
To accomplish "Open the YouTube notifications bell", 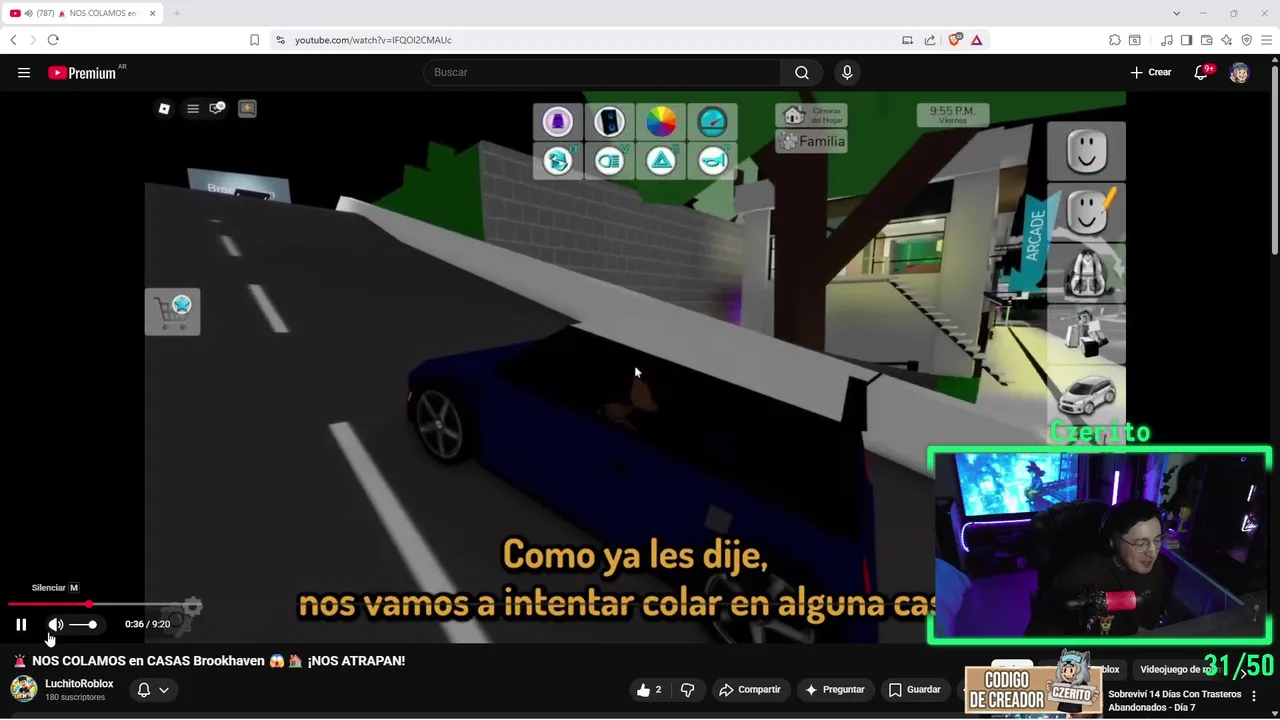I will click(1202, 72).
